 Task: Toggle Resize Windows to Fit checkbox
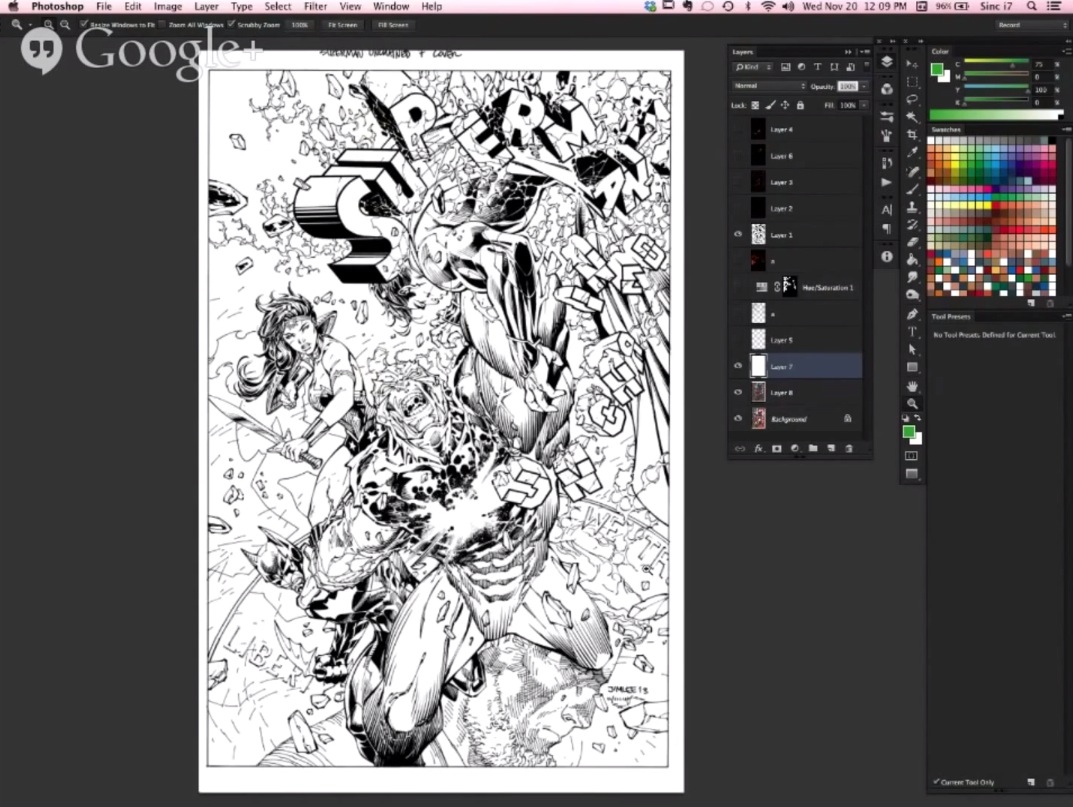coord(83,24)
